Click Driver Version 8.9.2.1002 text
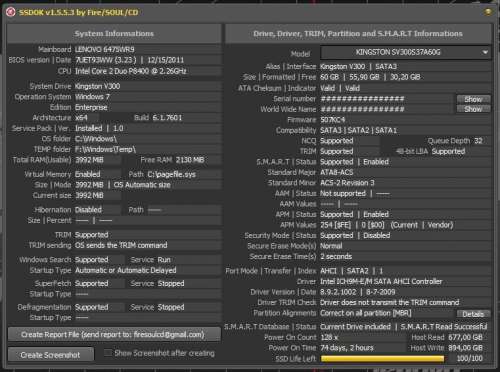 click(x=338, y=292)
